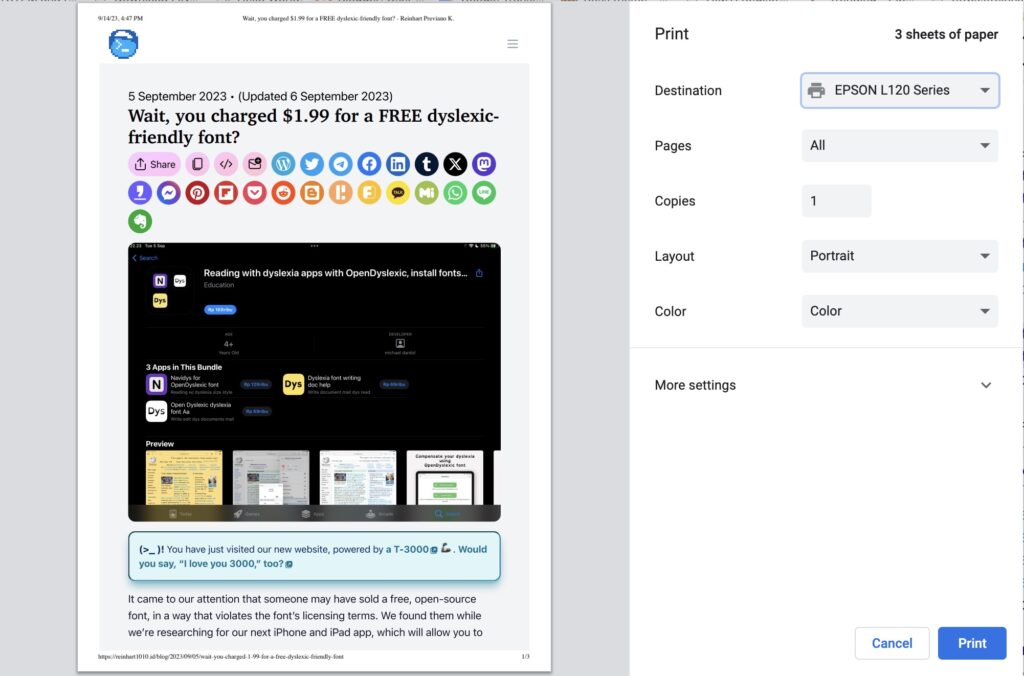Open the hamburger menu in the page preview

(513, 44)
